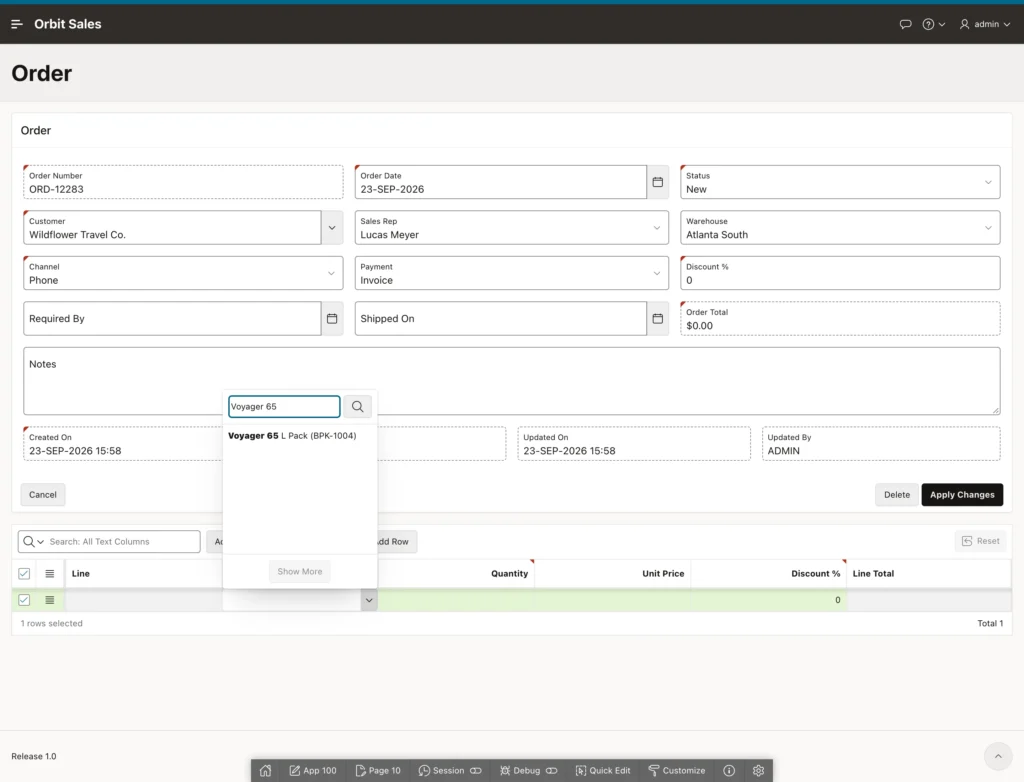Click Order Total value $0.00
The image size is (1024, 782).
699,326
